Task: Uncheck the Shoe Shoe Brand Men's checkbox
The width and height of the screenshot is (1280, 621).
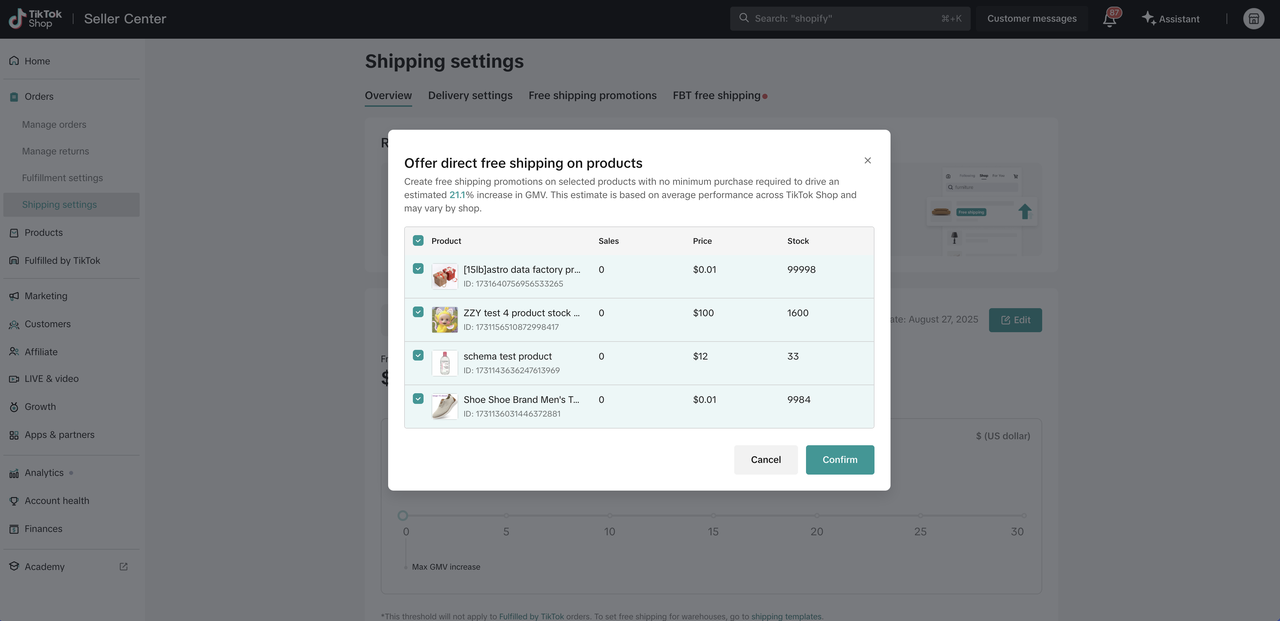Action: click(x=418, y=398)
